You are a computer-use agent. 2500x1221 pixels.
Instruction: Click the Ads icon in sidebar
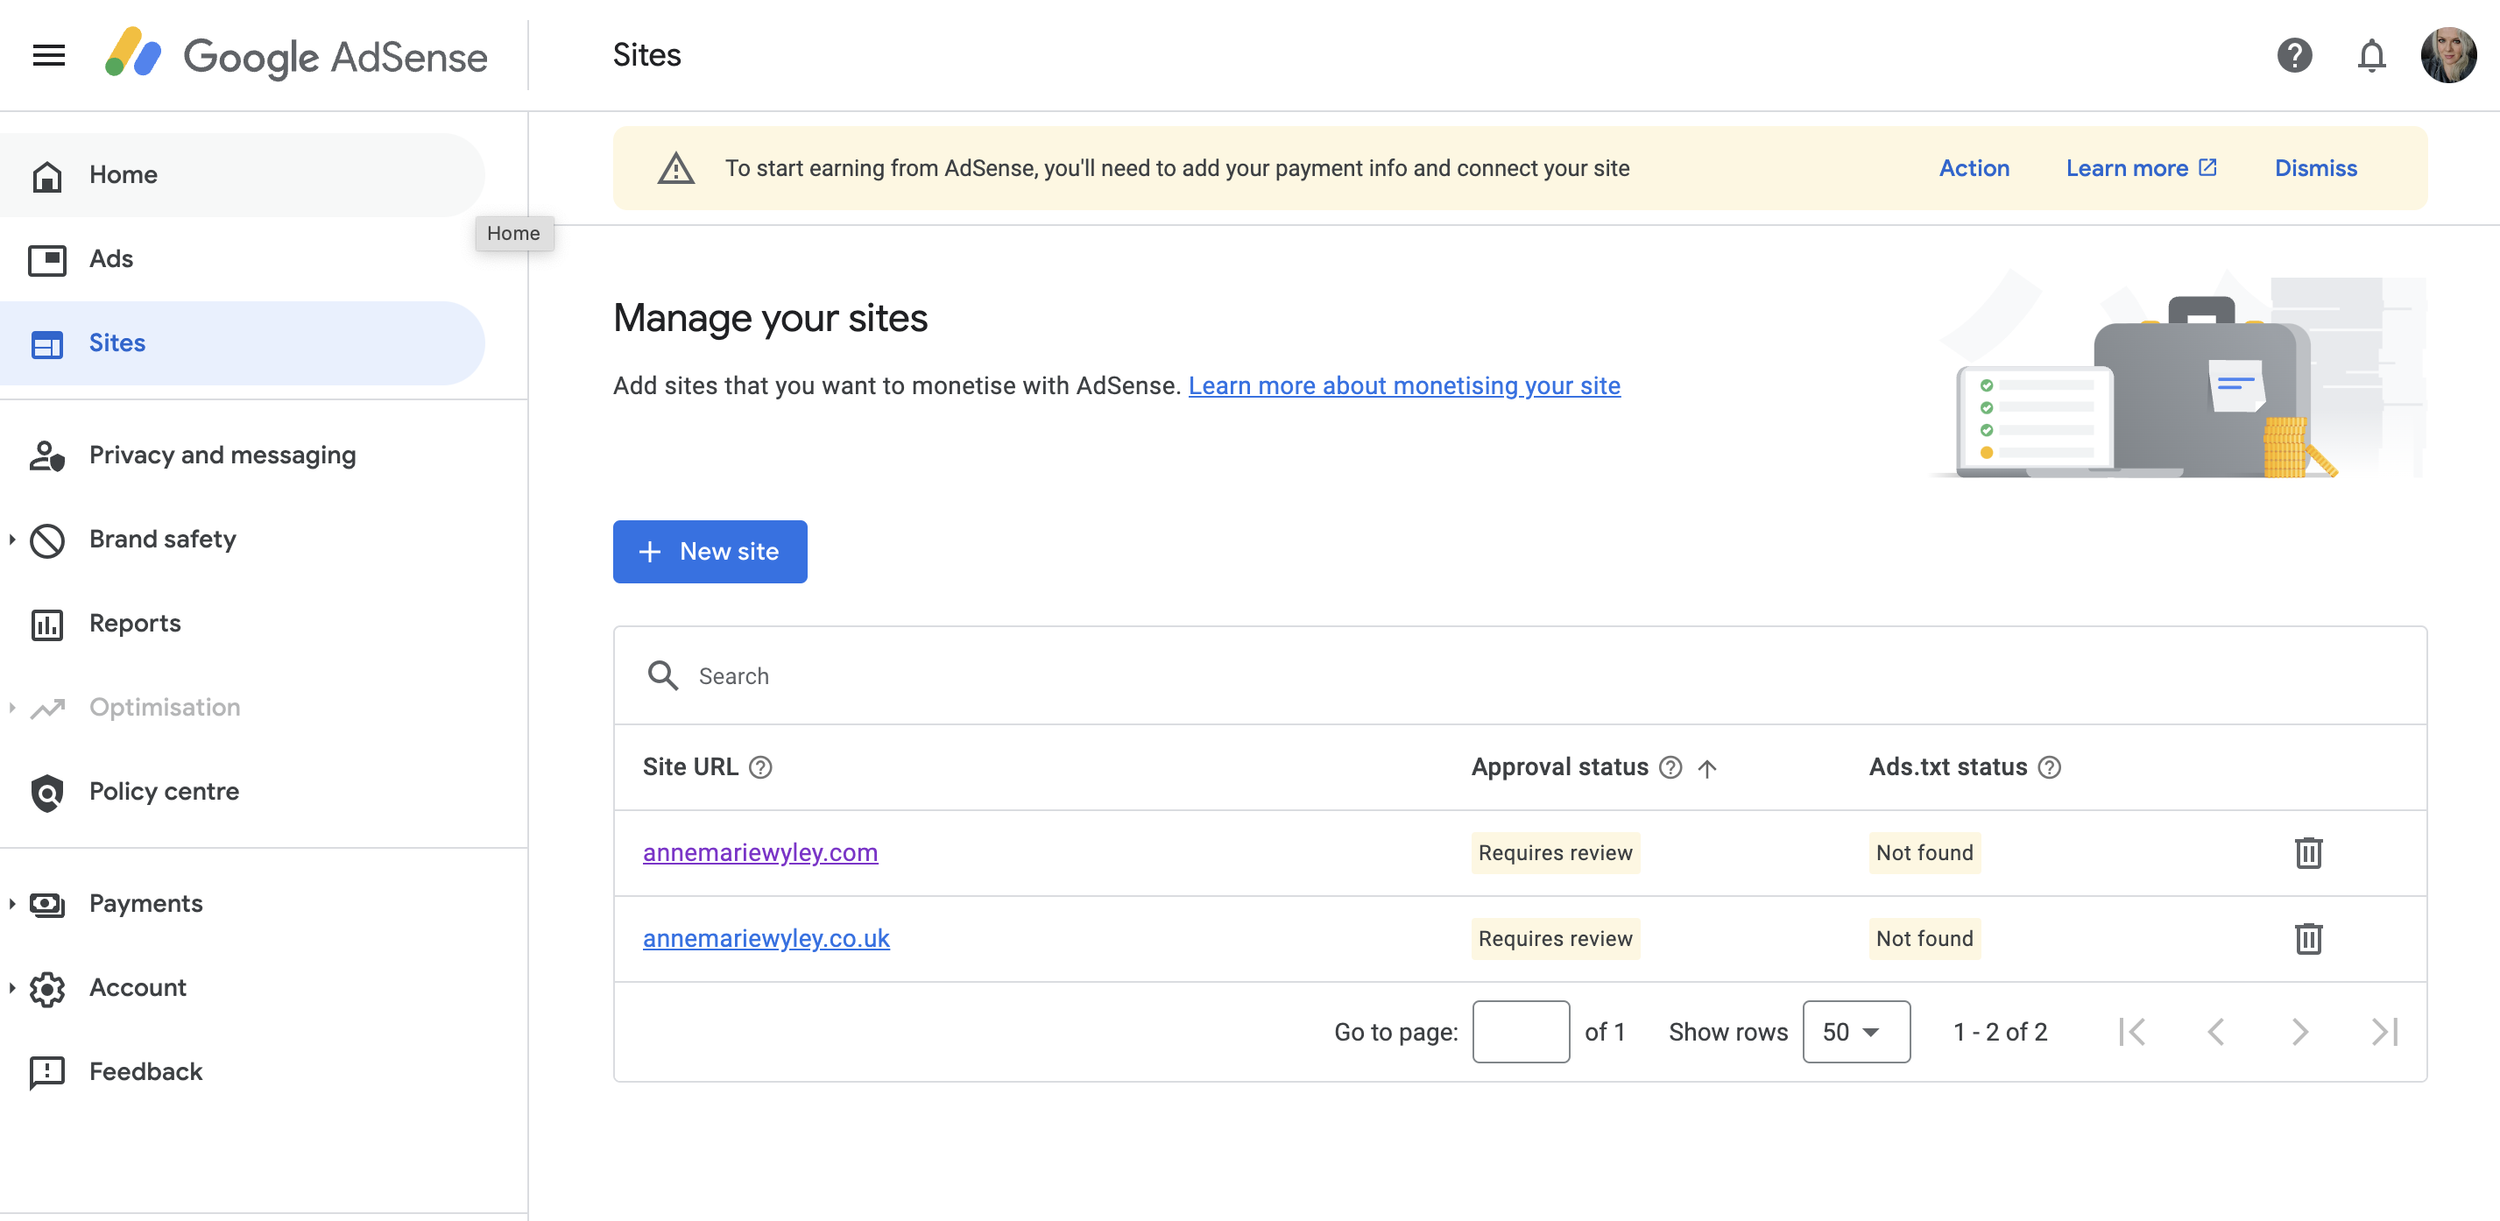click(47, 260)
